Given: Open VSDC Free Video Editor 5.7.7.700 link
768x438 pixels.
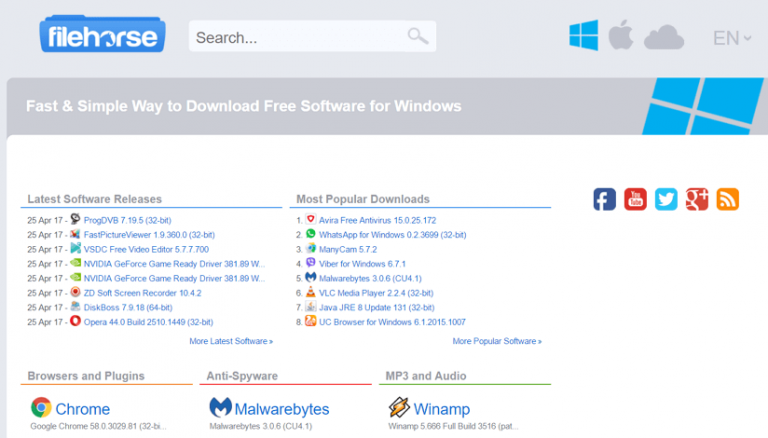Looking at the screenshot, I should 146,249.
